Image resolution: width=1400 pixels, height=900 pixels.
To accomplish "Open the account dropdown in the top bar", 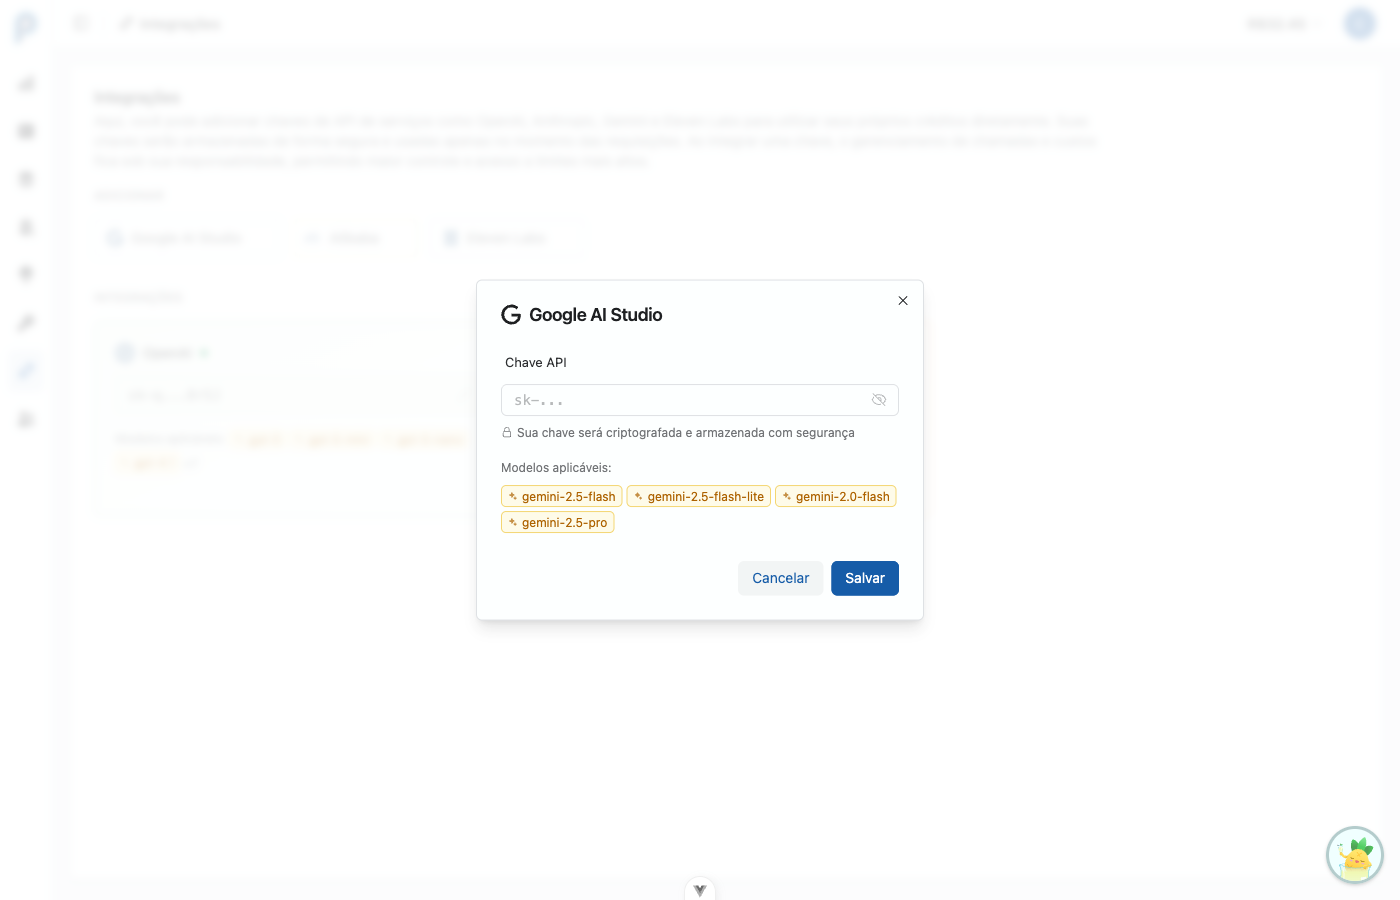I will point(1283,23).
